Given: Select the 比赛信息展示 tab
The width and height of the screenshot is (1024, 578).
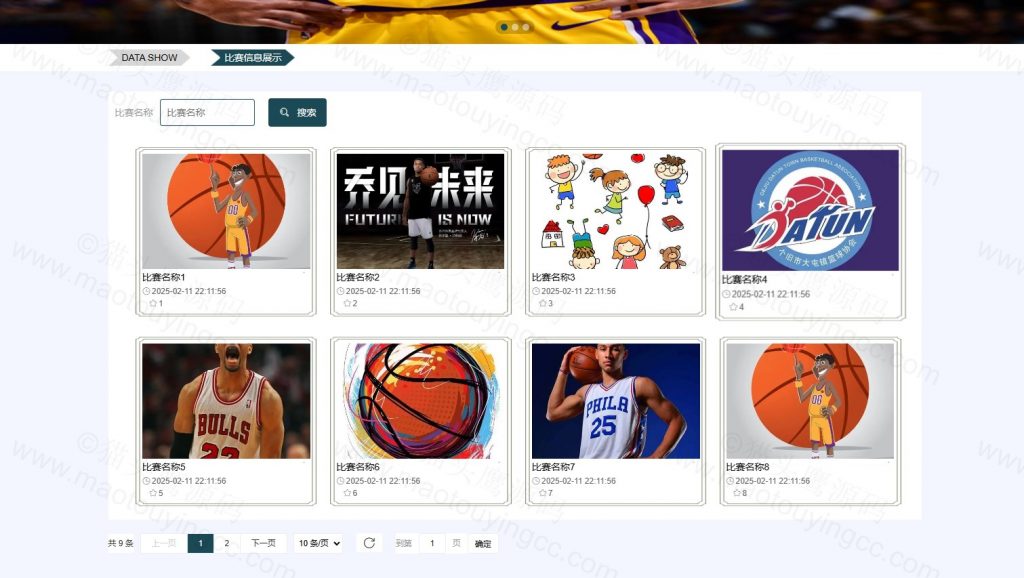Looking at the screenshot, I should 253,57.
